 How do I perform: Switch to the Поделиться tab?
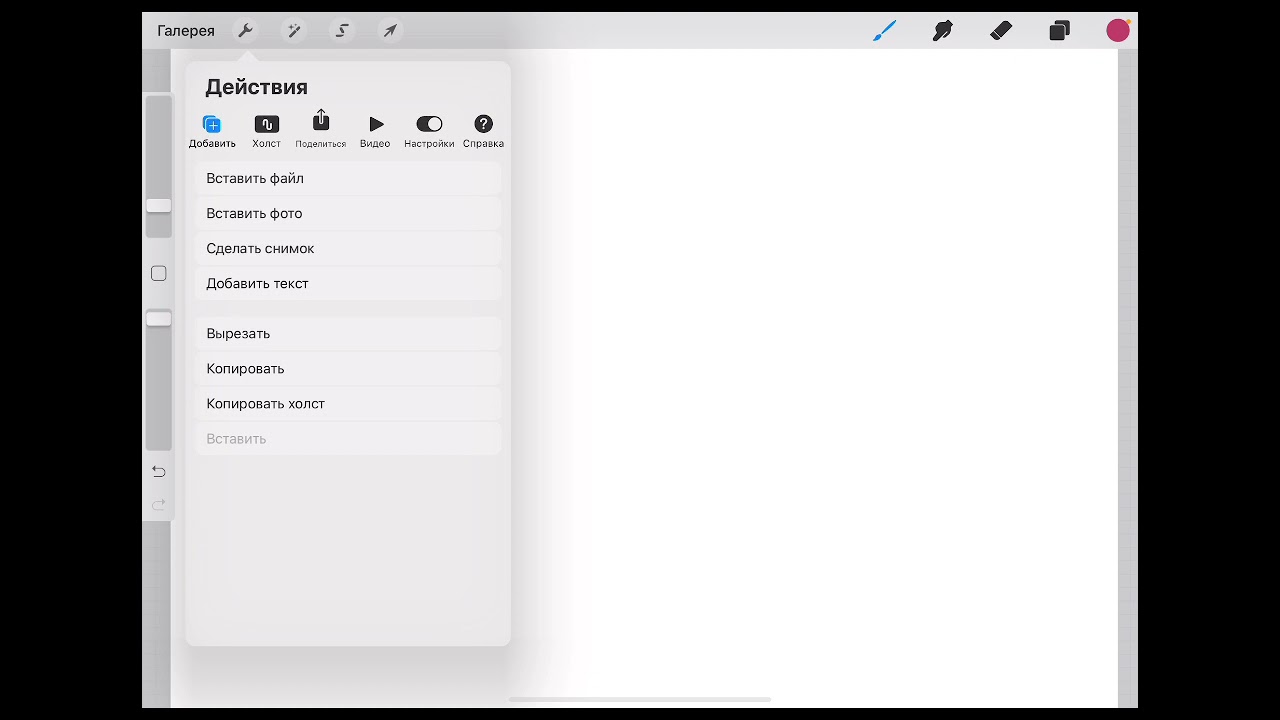pyautogui.click(x=320, y=130)
